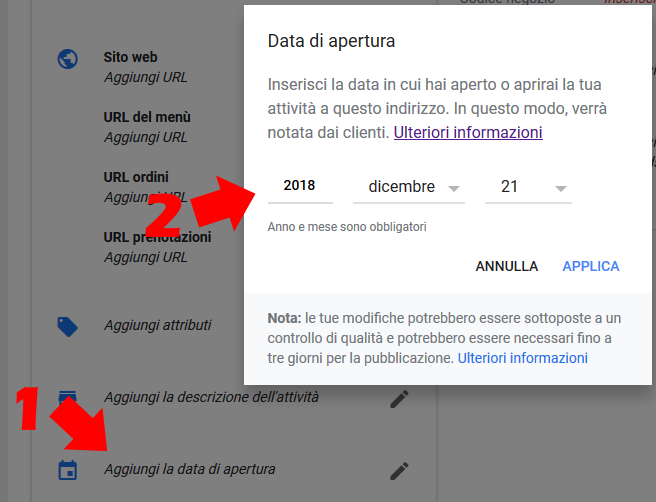Select Aggiungi la data di apertura
This screenshot has width=656, height=502.
point(190,469)
